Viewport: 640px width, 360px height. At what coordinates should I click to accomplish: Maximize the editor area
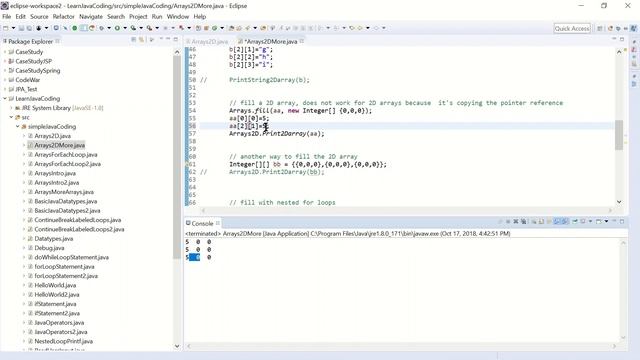622,39
